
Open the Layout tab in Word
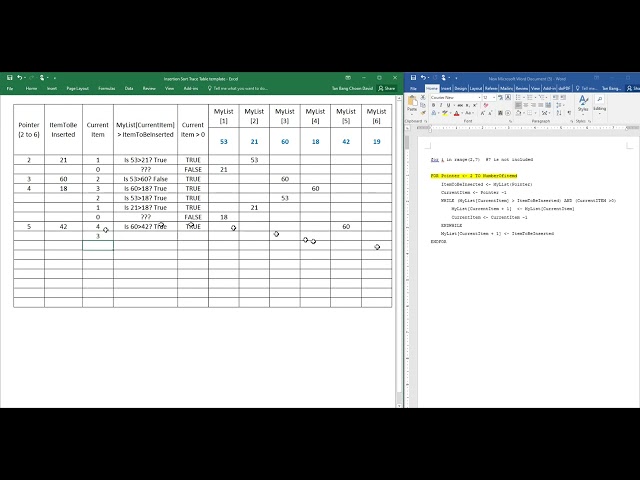(x=476, y=88)
